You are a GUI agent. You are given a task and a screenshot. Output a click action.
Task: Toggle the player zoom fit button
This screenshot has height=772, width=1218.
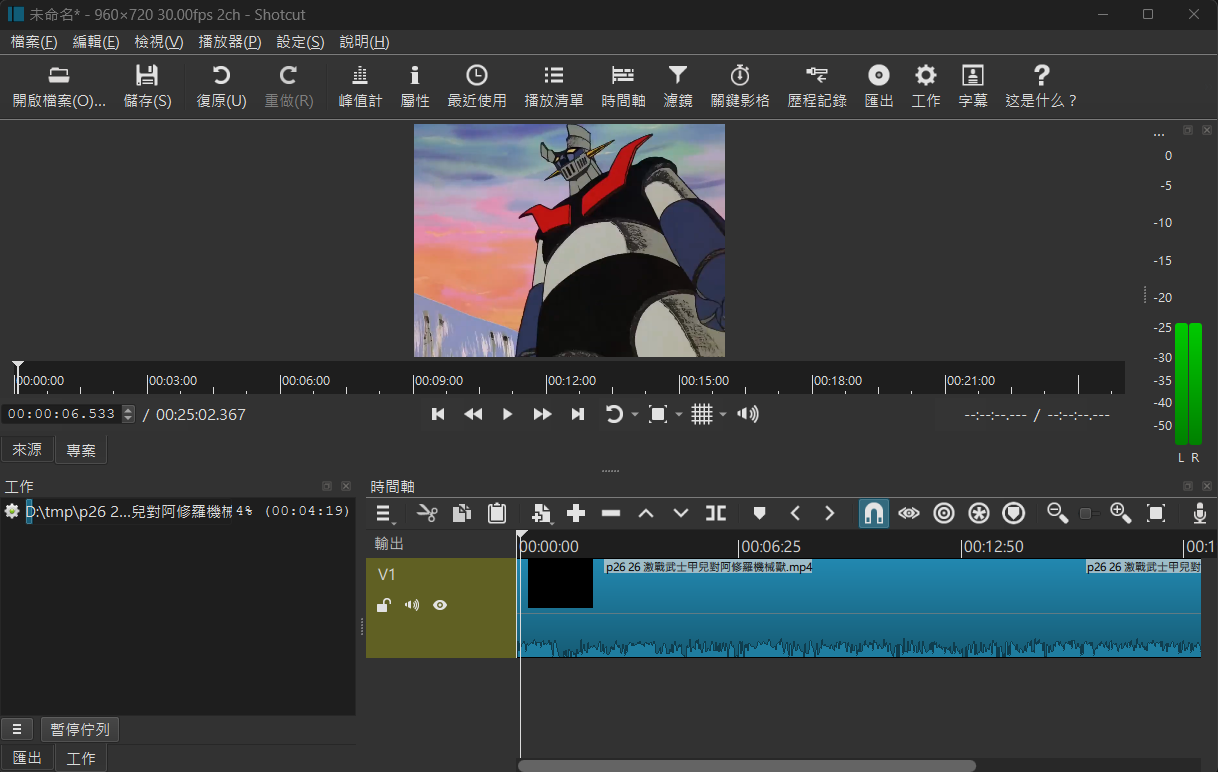tap(658, 414)
